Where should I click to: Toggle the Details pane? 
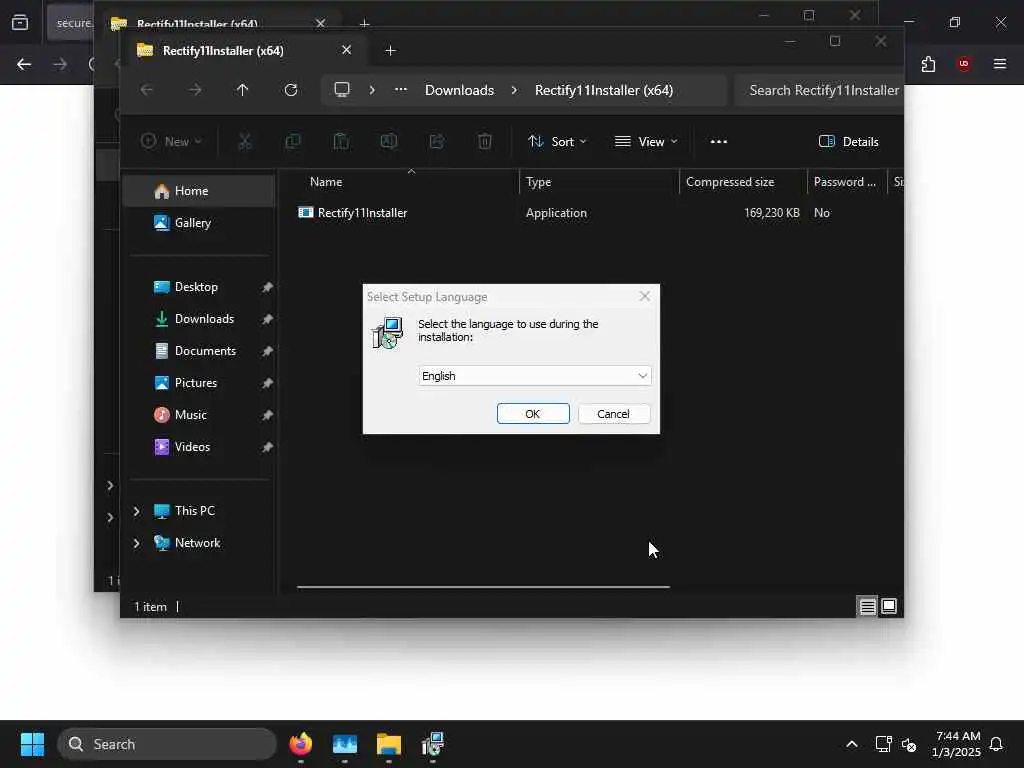[848, 141]
